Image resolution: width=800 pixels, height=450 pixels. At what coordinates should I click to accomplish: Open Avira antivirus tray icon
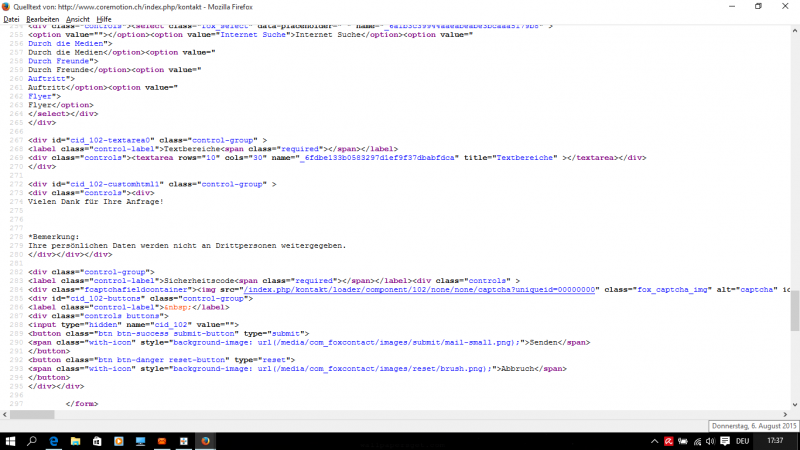pyautogui.click(x=668, y=441)
